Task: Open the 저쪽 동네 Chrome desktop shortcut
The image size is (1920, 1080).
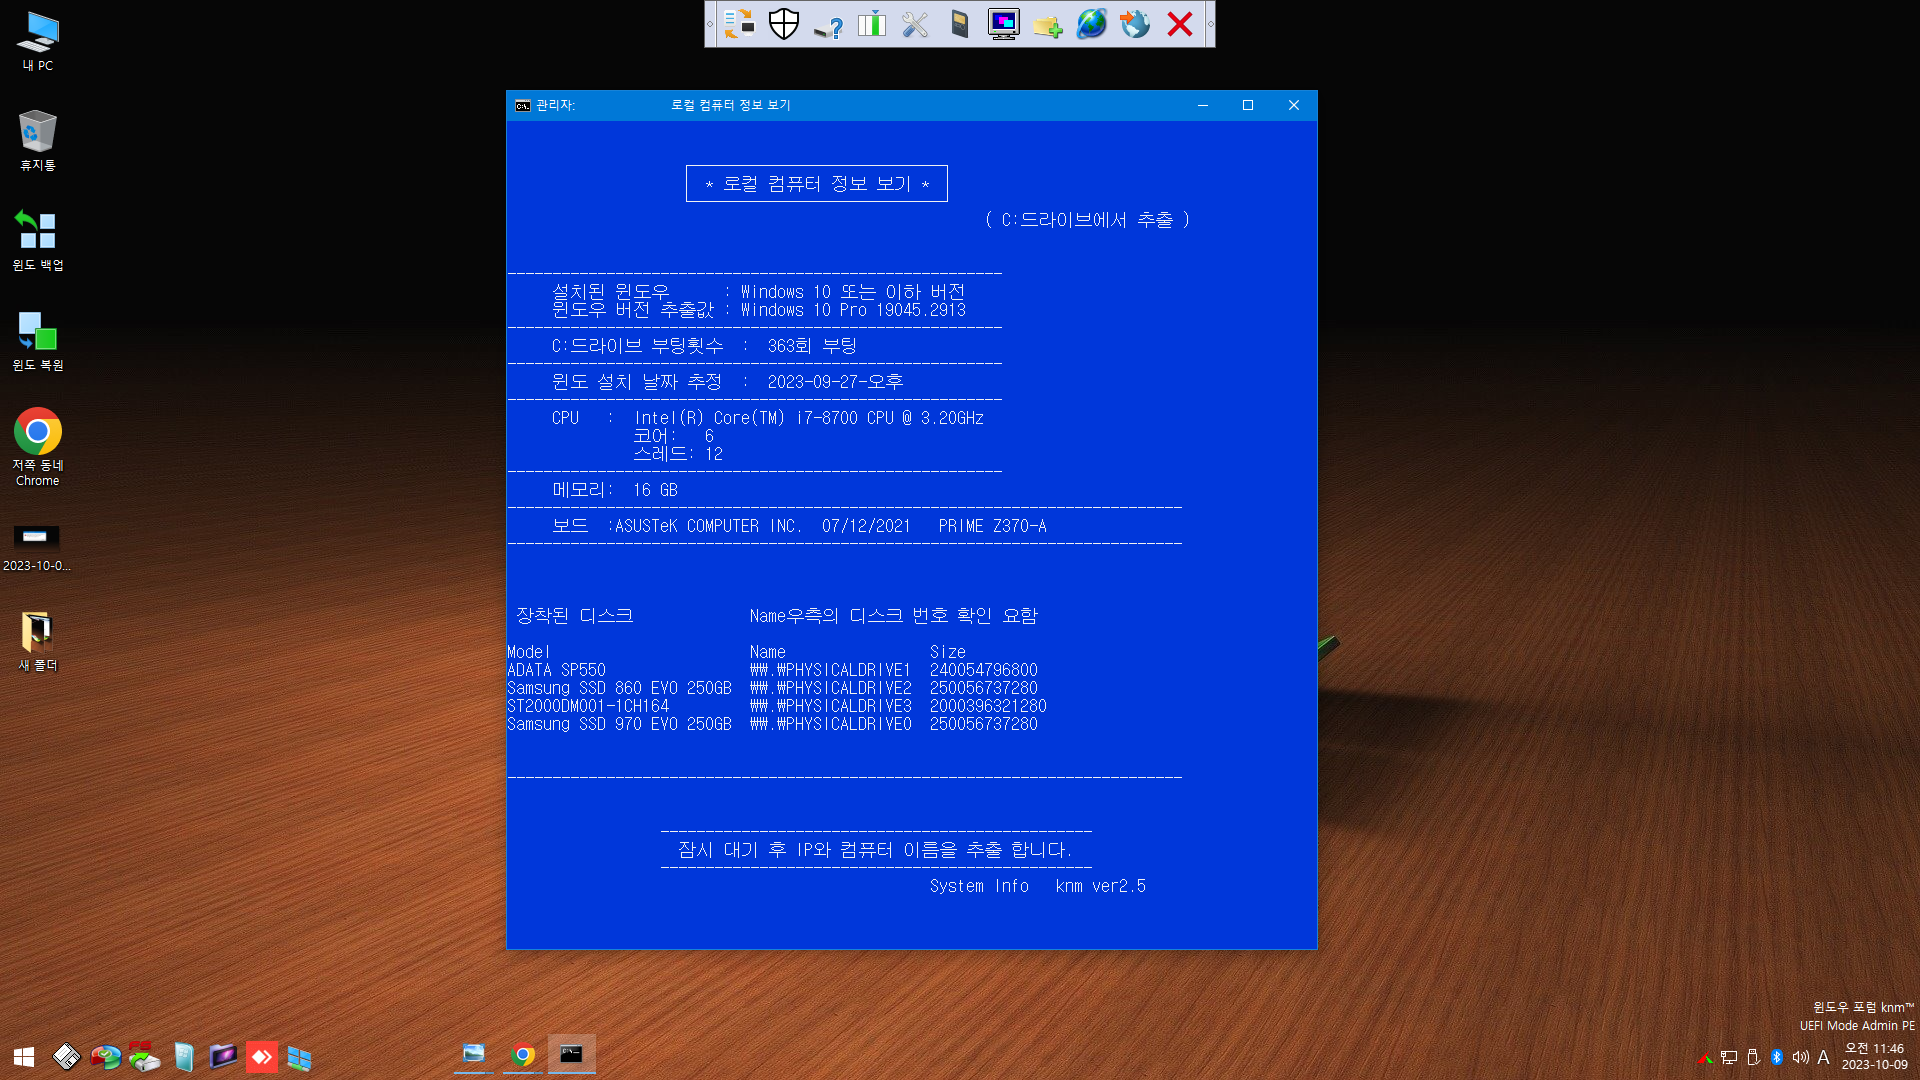Action: coord(38,447)
